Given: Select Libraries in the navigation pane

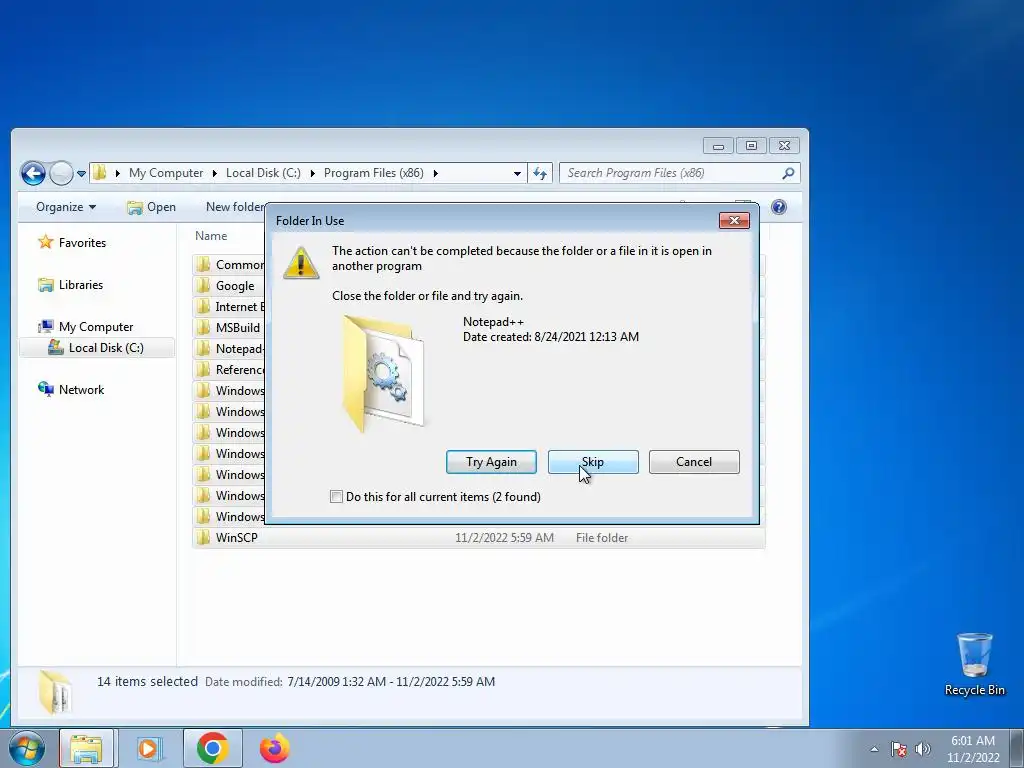Looking at the screenshot, I should pos(81,285).
